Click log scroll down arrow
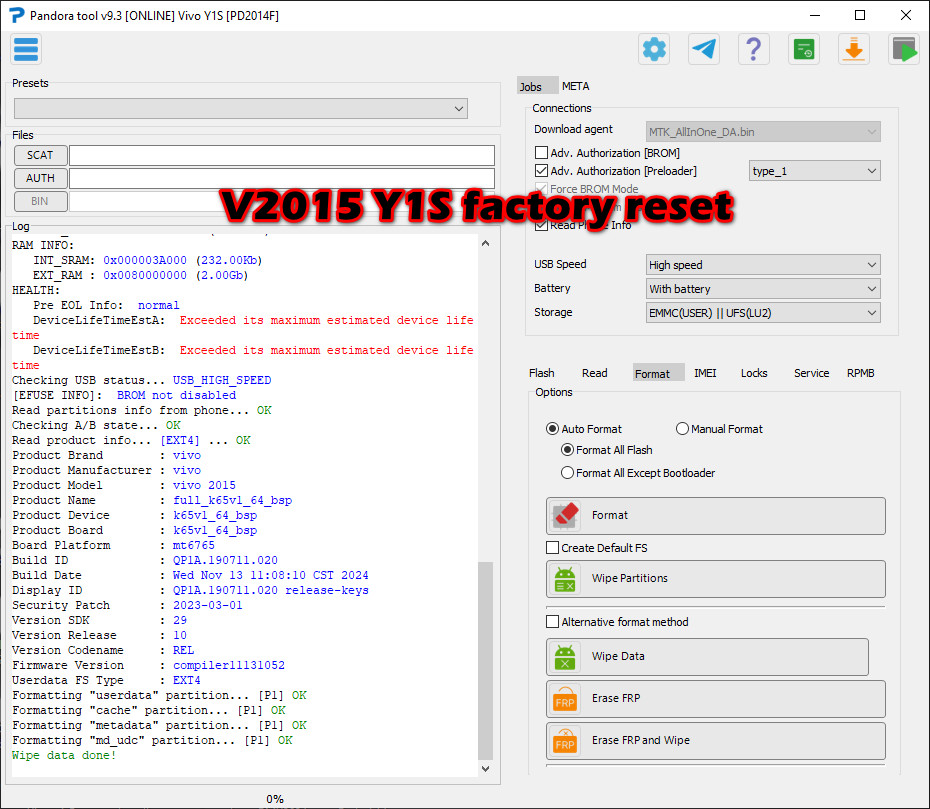930x809 pixels. coord(485,769)
